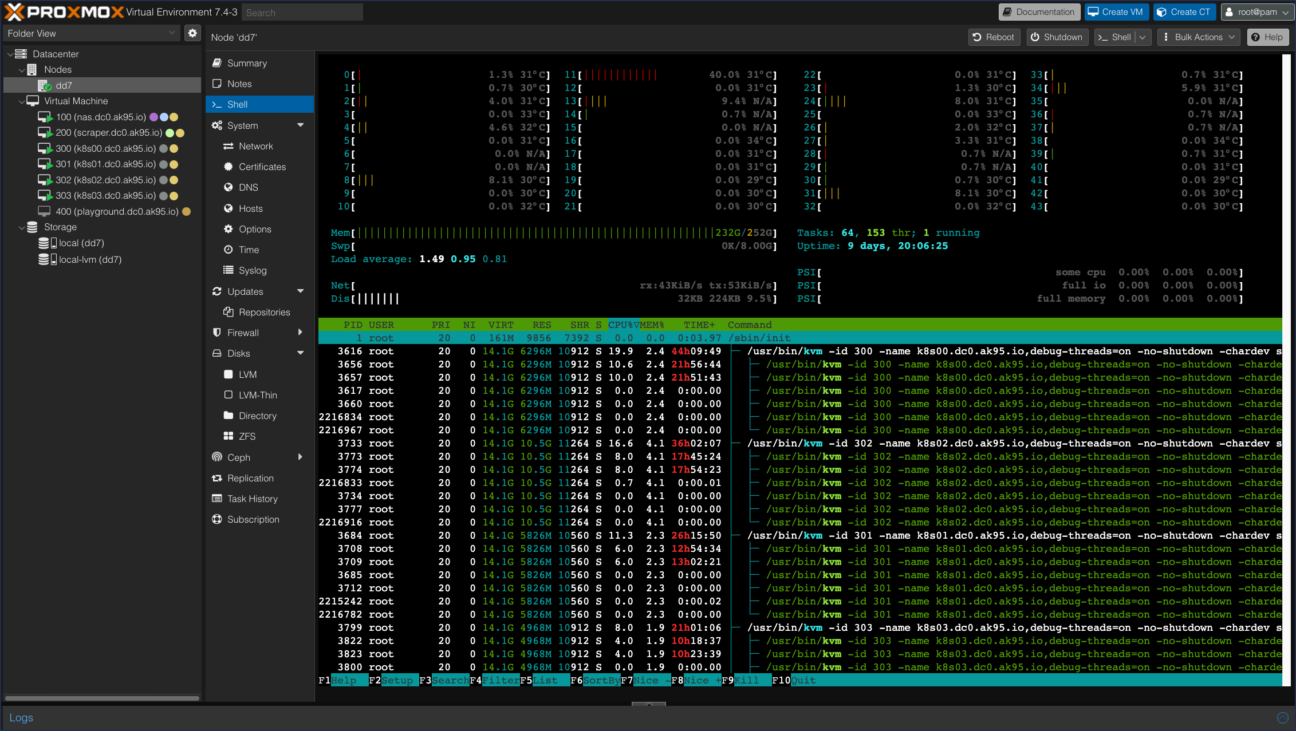Click the Task History list icon
Screen dimensions: 1296x731
click(x=217, y=499)
